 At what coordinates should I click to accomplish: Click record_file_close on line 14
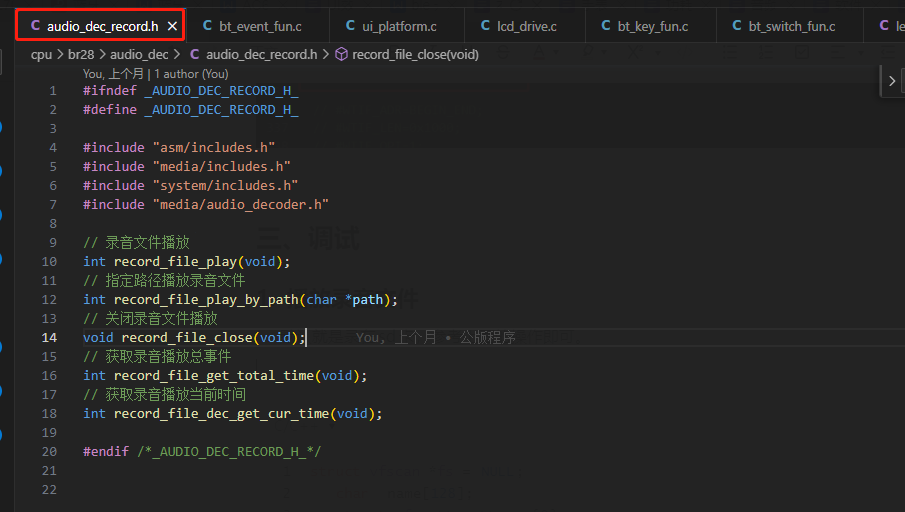point(187,338)
